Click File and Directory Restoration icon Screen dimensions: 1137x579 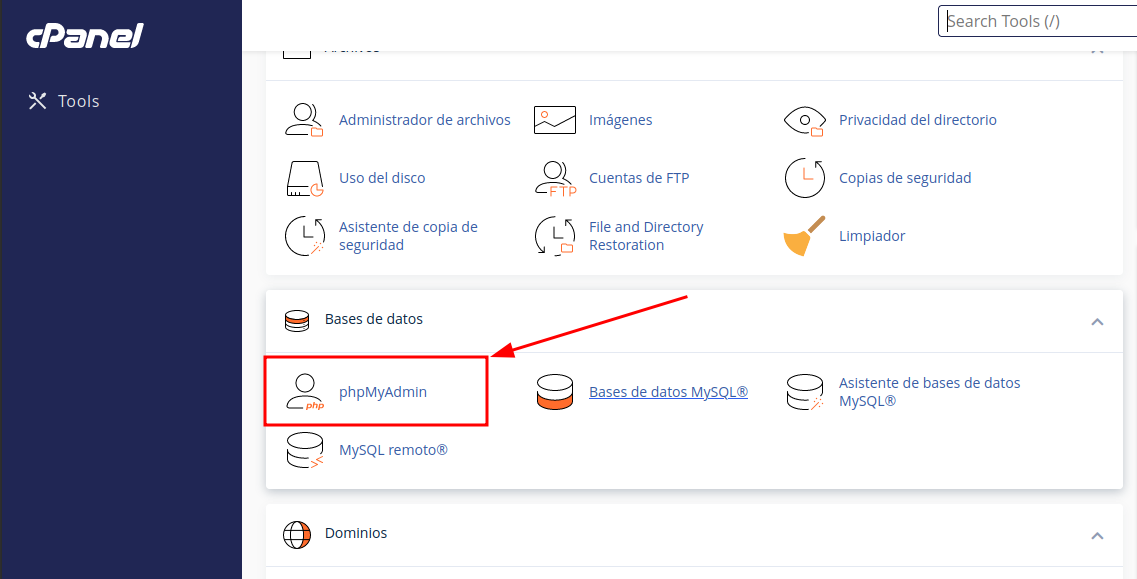[555, 236]
